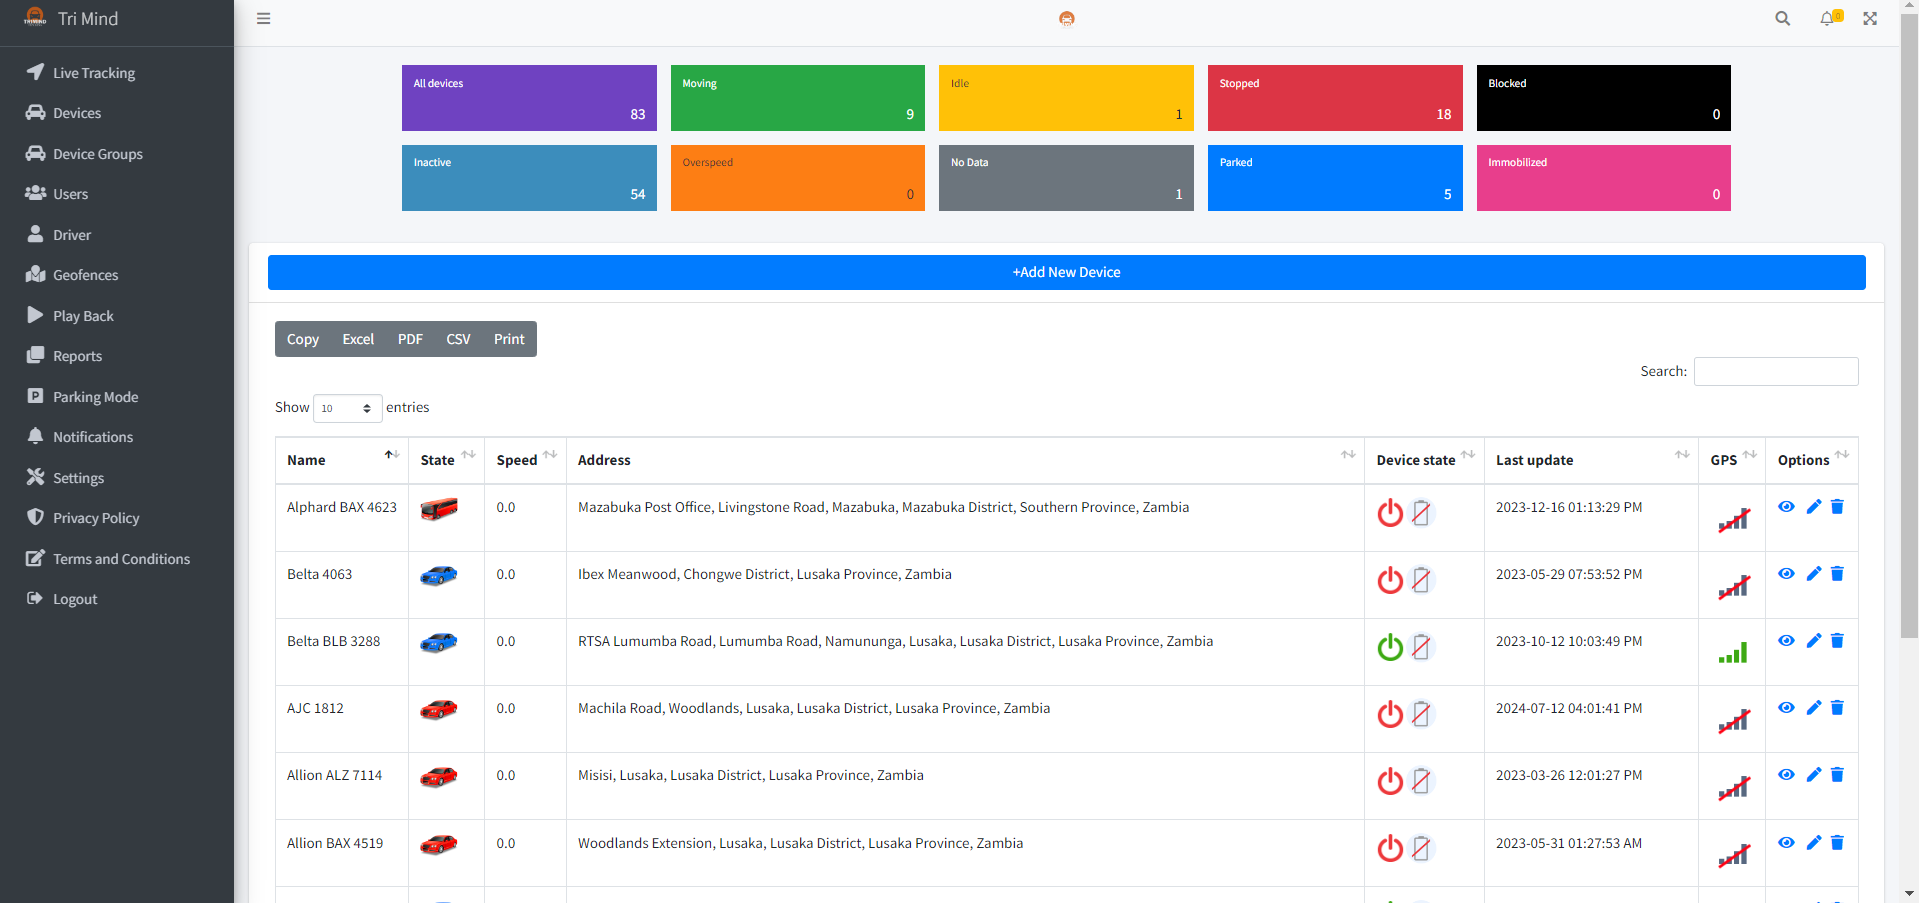Click the notifications bell in the top bar
1919x903 pixels.
[x=1828, y=18]
